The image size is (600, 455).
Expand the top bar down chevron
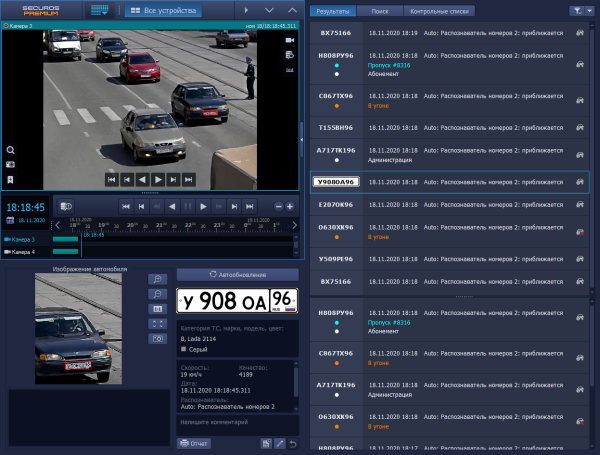[x=269, y=10]
